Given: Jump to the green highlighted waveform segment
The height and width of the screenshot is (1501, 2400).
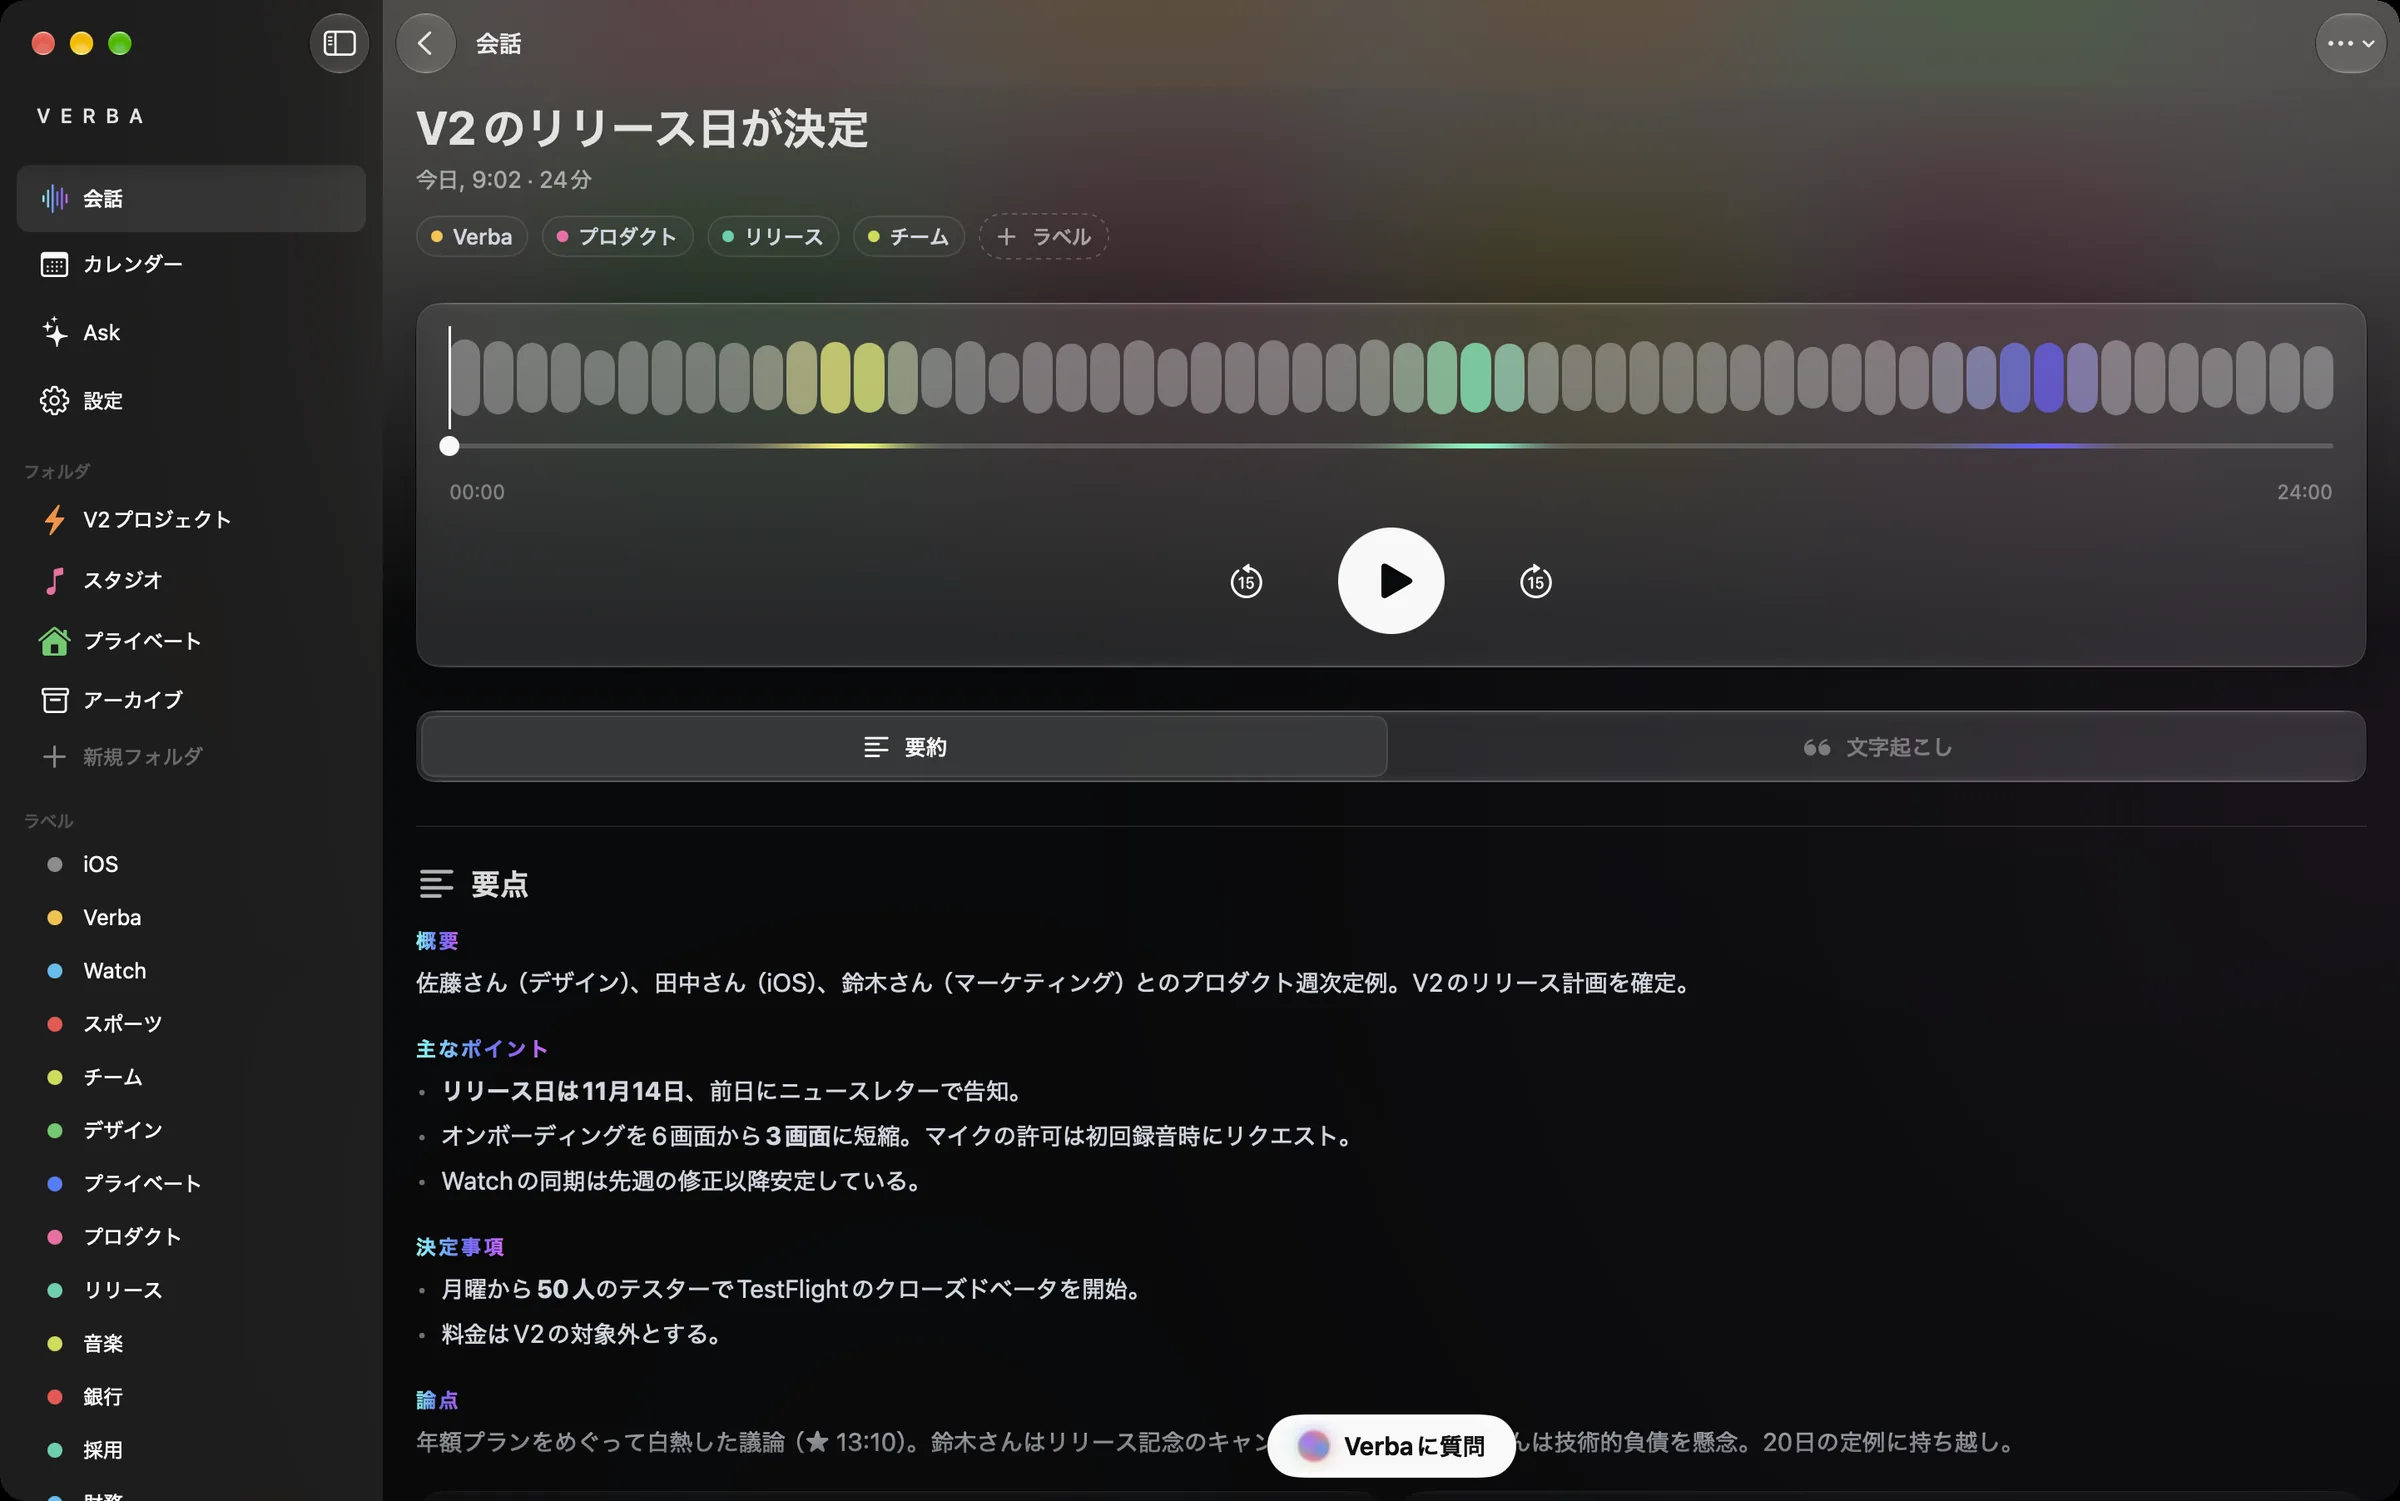Looking at the screenshot, I should tap(1475, 377).
